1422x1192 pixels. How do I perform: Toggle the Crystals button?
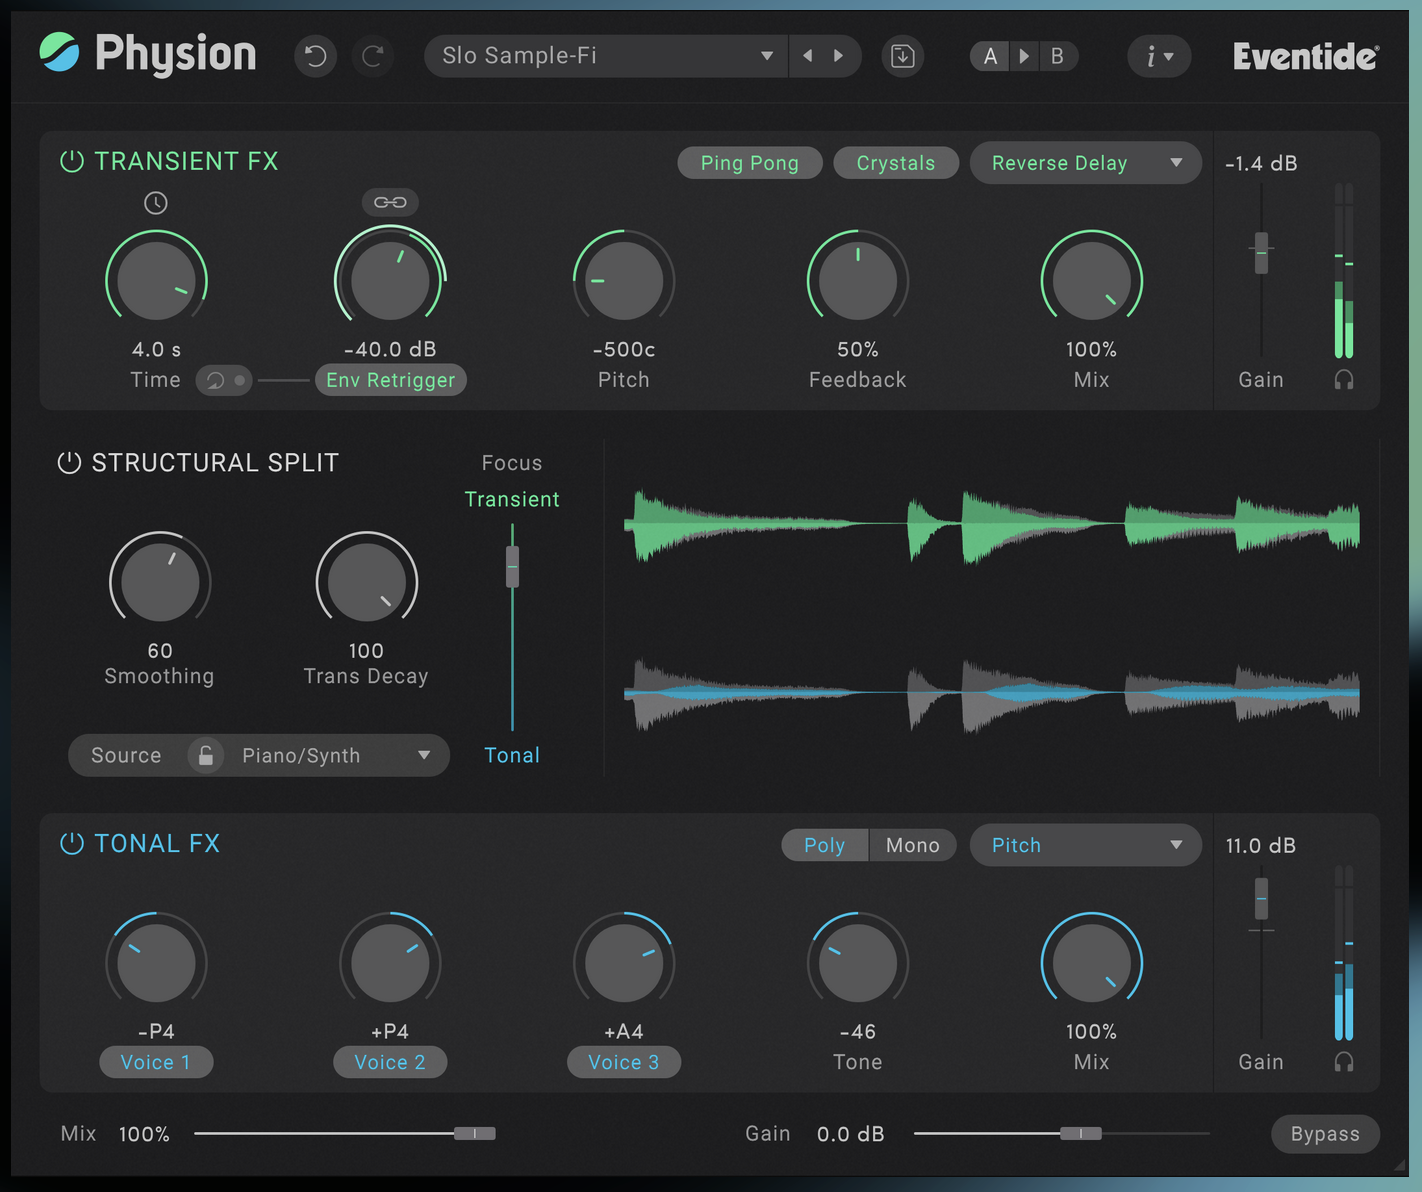[x=896, y=163]
